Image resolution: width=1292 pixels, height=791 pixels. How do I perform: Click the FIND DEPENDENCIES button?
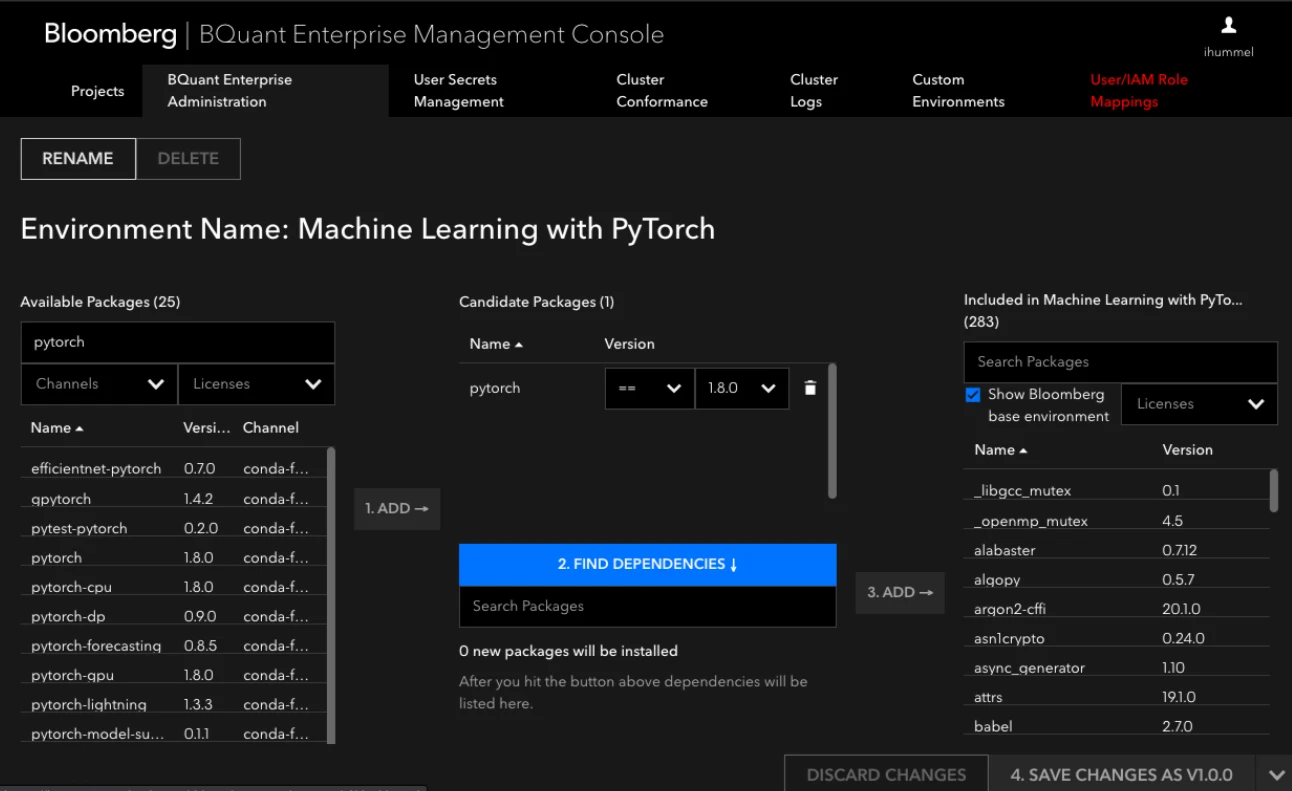click(647, 563)
